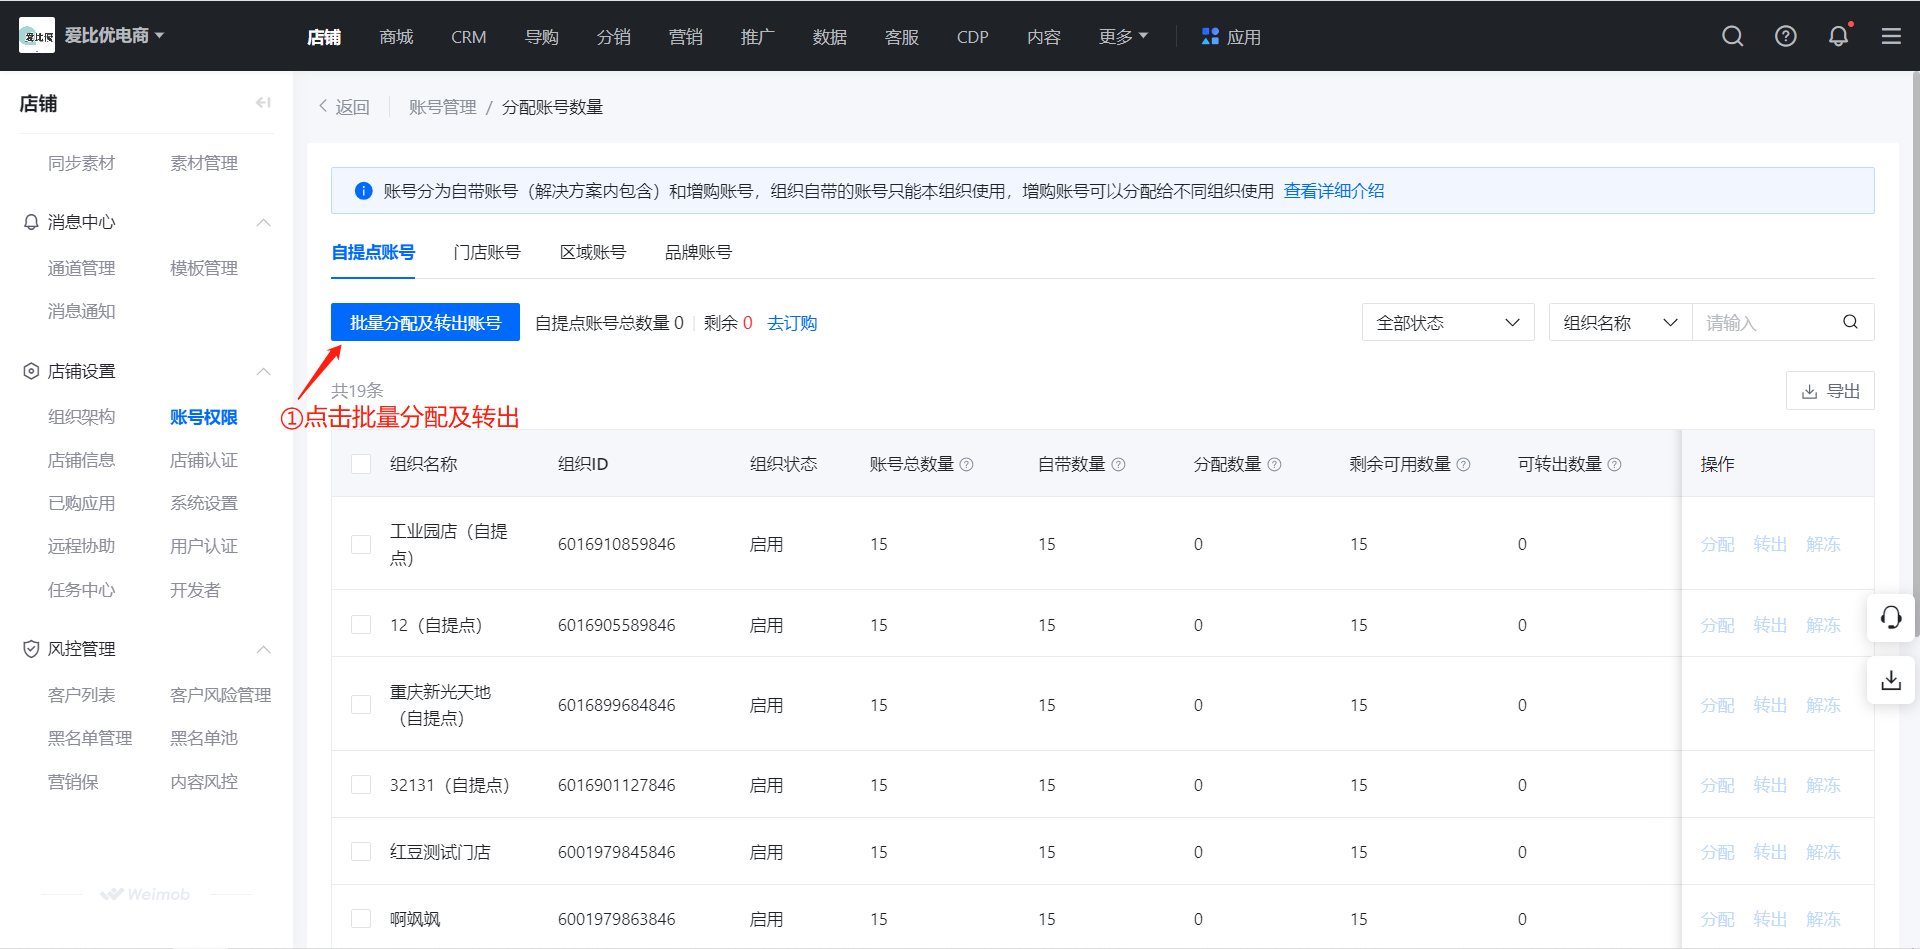Screen dimensions: 1920x949
Task: Check the 红豆测试门店 row
Action: click(x=361, y=852)
